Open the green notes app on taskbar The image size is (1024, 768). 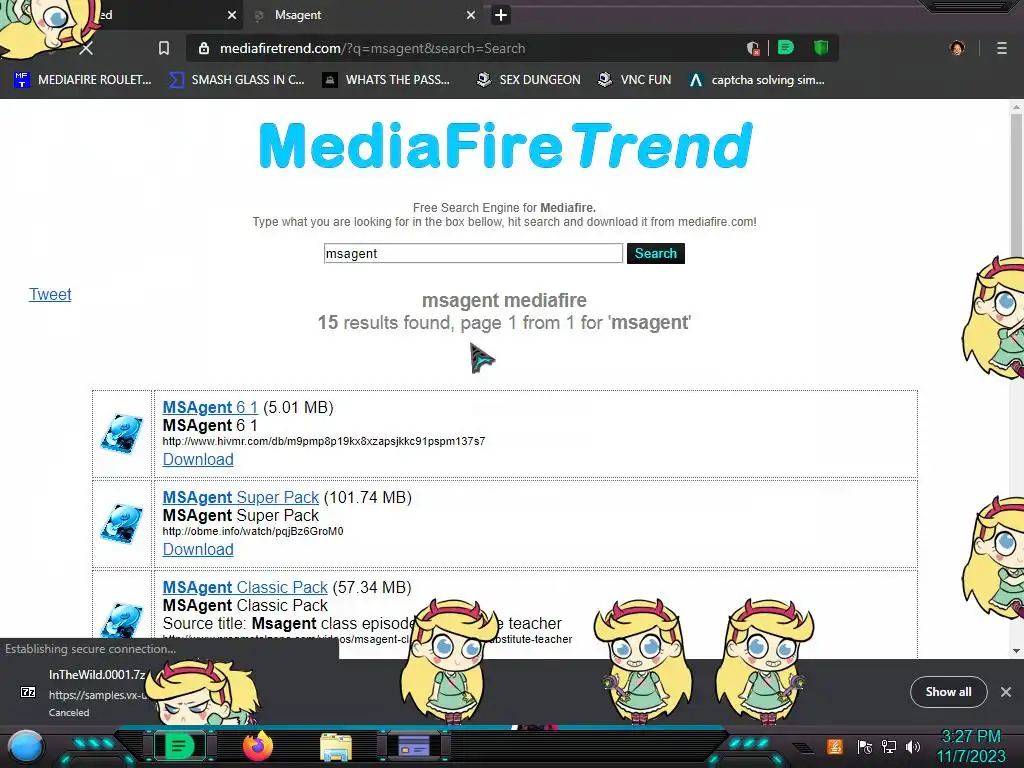(x=179, y=746)
